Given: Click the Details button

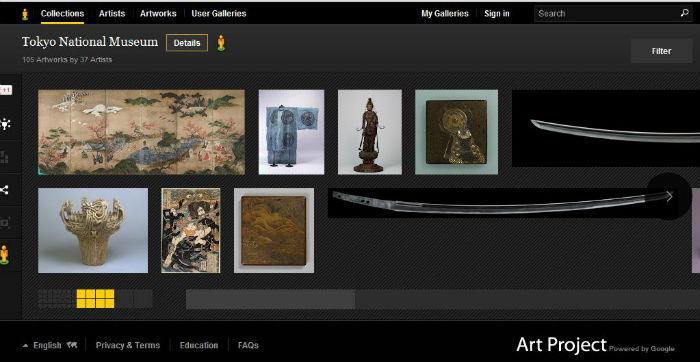Looking at the screenshot, I should click(x=187, y=43).
